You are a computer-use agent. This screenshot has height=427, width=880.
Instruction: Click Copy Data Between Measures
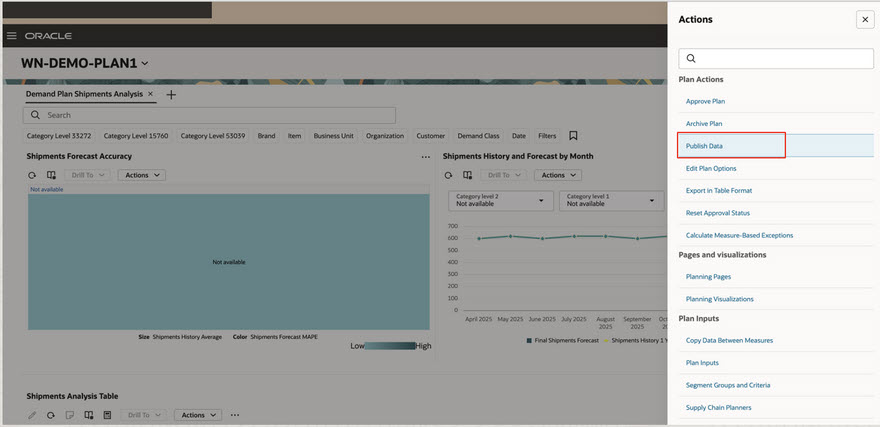click(x=729, y=341)
